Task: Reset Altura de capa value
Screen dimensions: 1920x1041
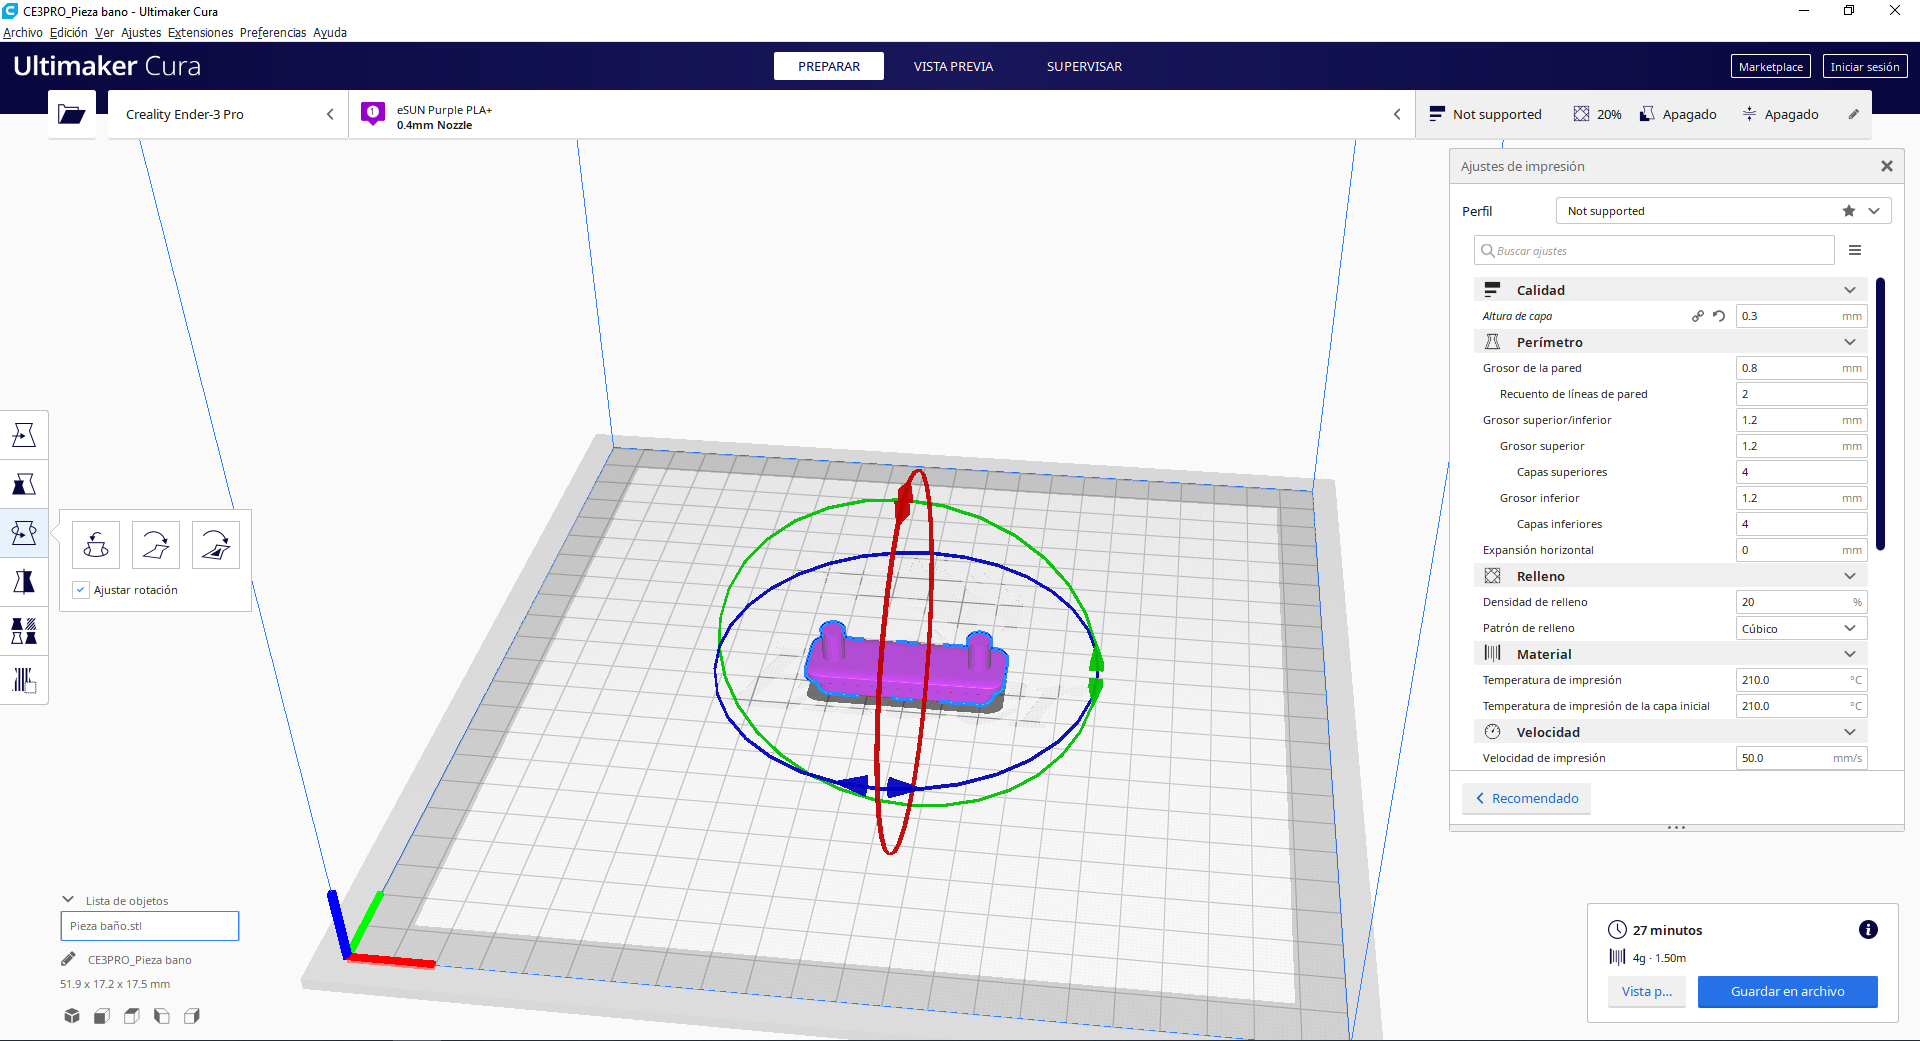Action: click(x=1719, y=316)
